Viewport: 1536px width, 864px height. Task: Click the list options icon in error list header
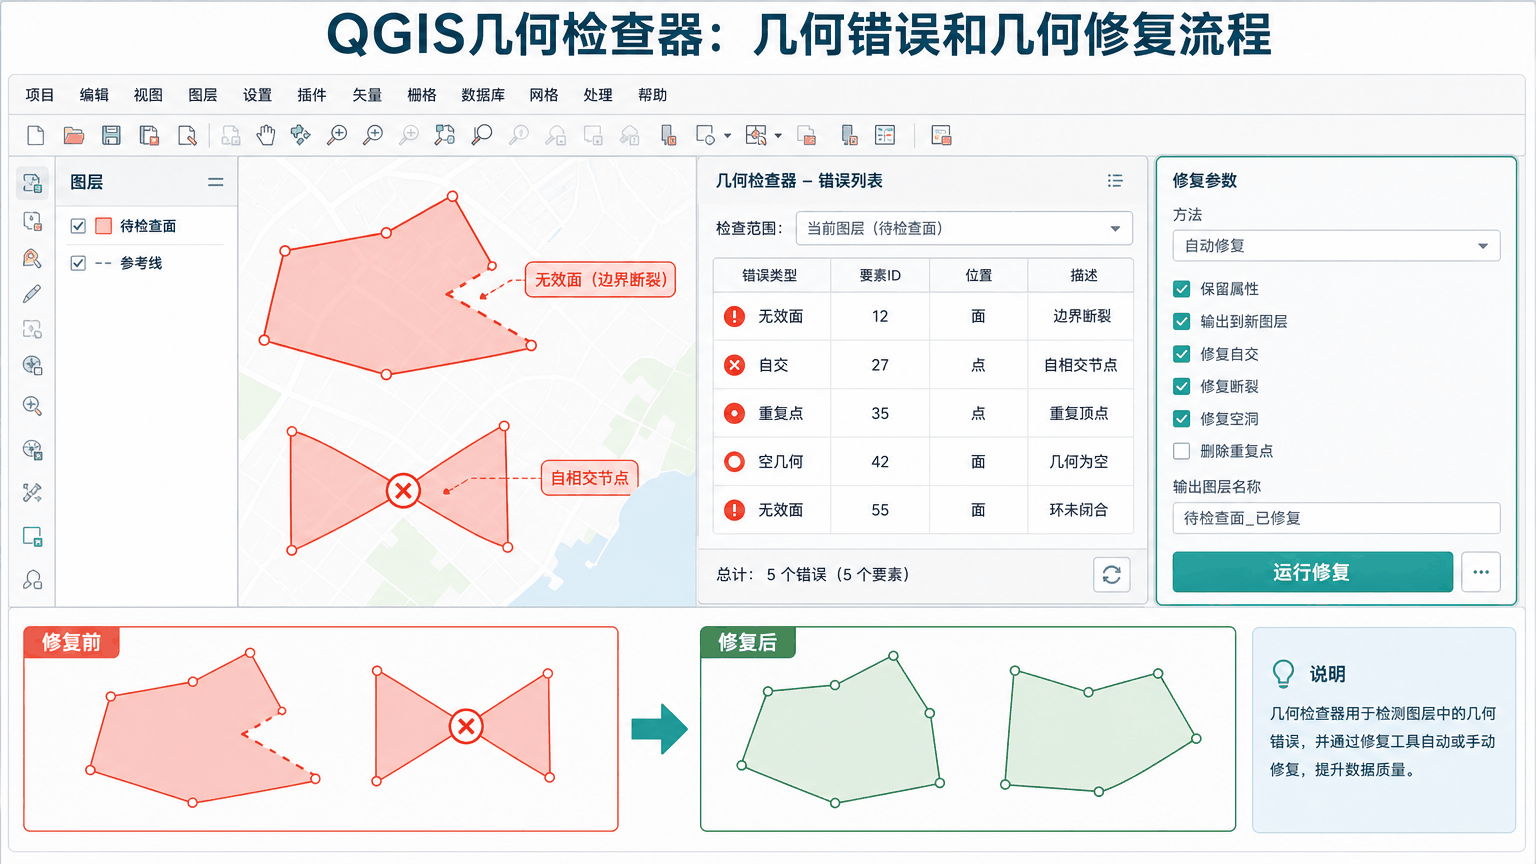click(x=1115, y=181)
